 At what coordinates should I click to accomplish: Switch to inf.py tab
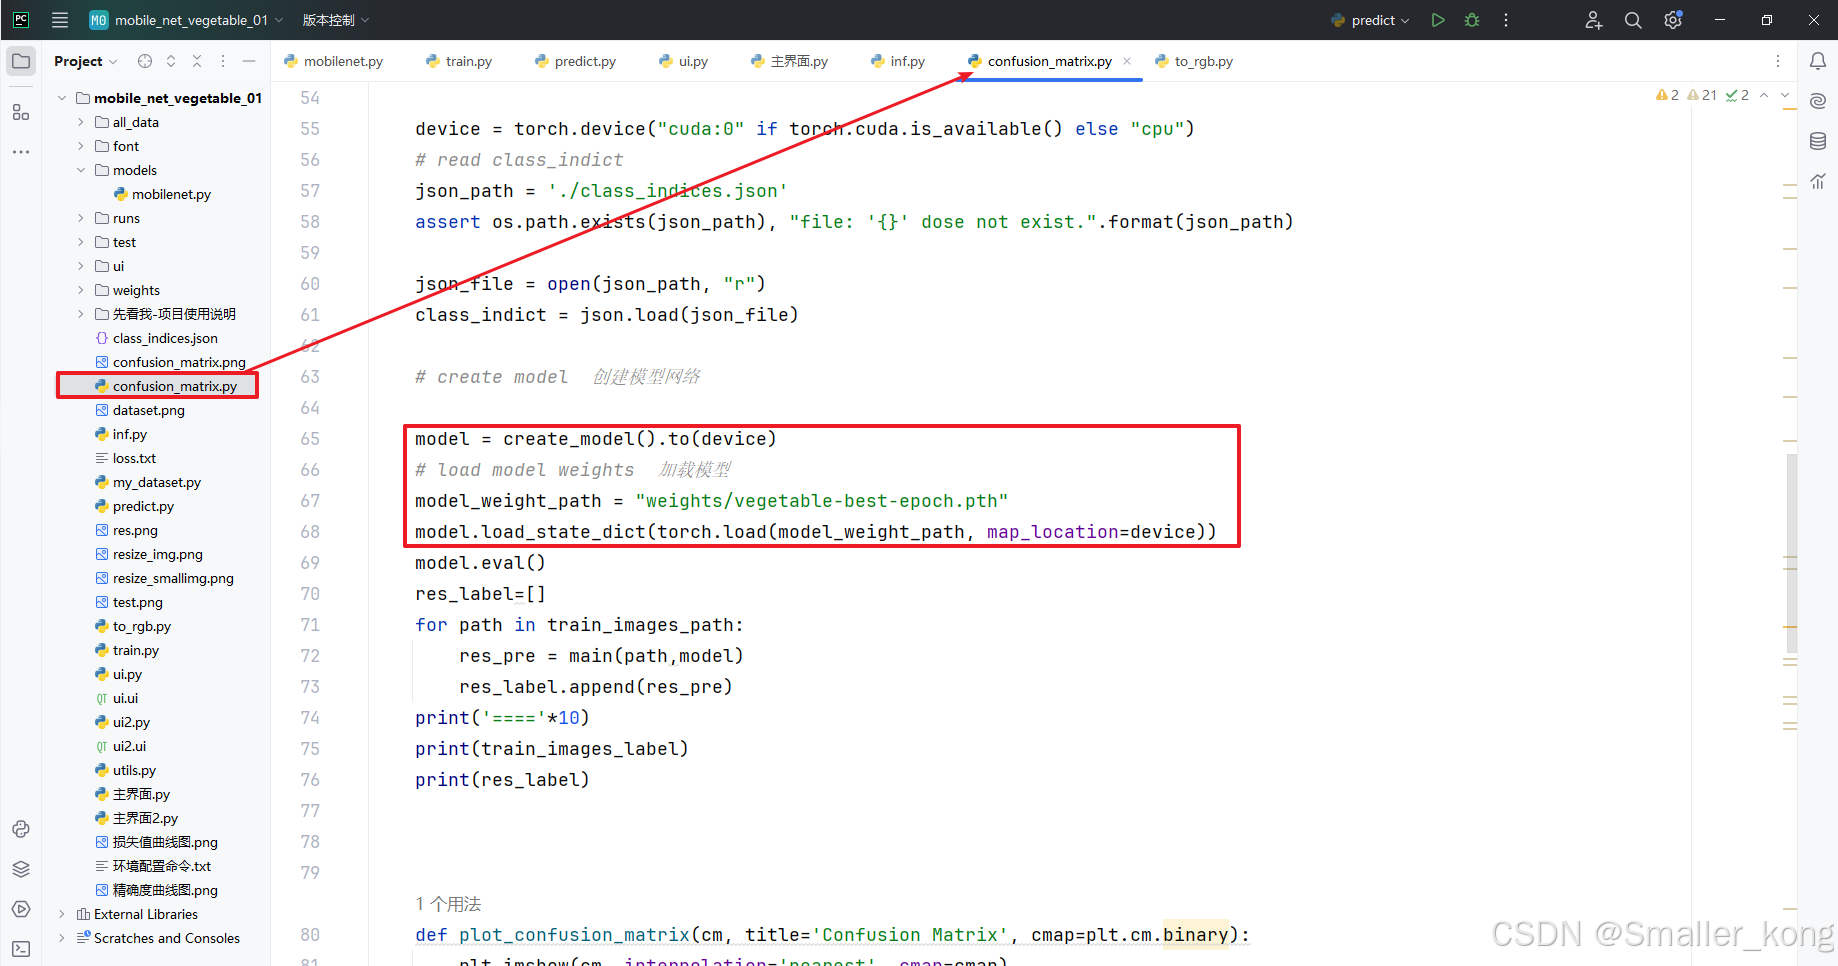(x=898, y=61)
